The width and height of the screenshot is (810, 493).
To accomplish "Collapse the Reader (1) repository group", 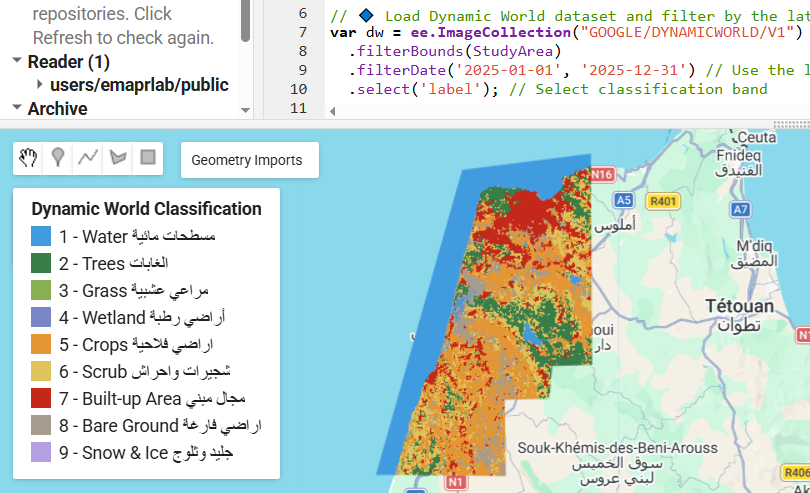I will tap(16, 61).
